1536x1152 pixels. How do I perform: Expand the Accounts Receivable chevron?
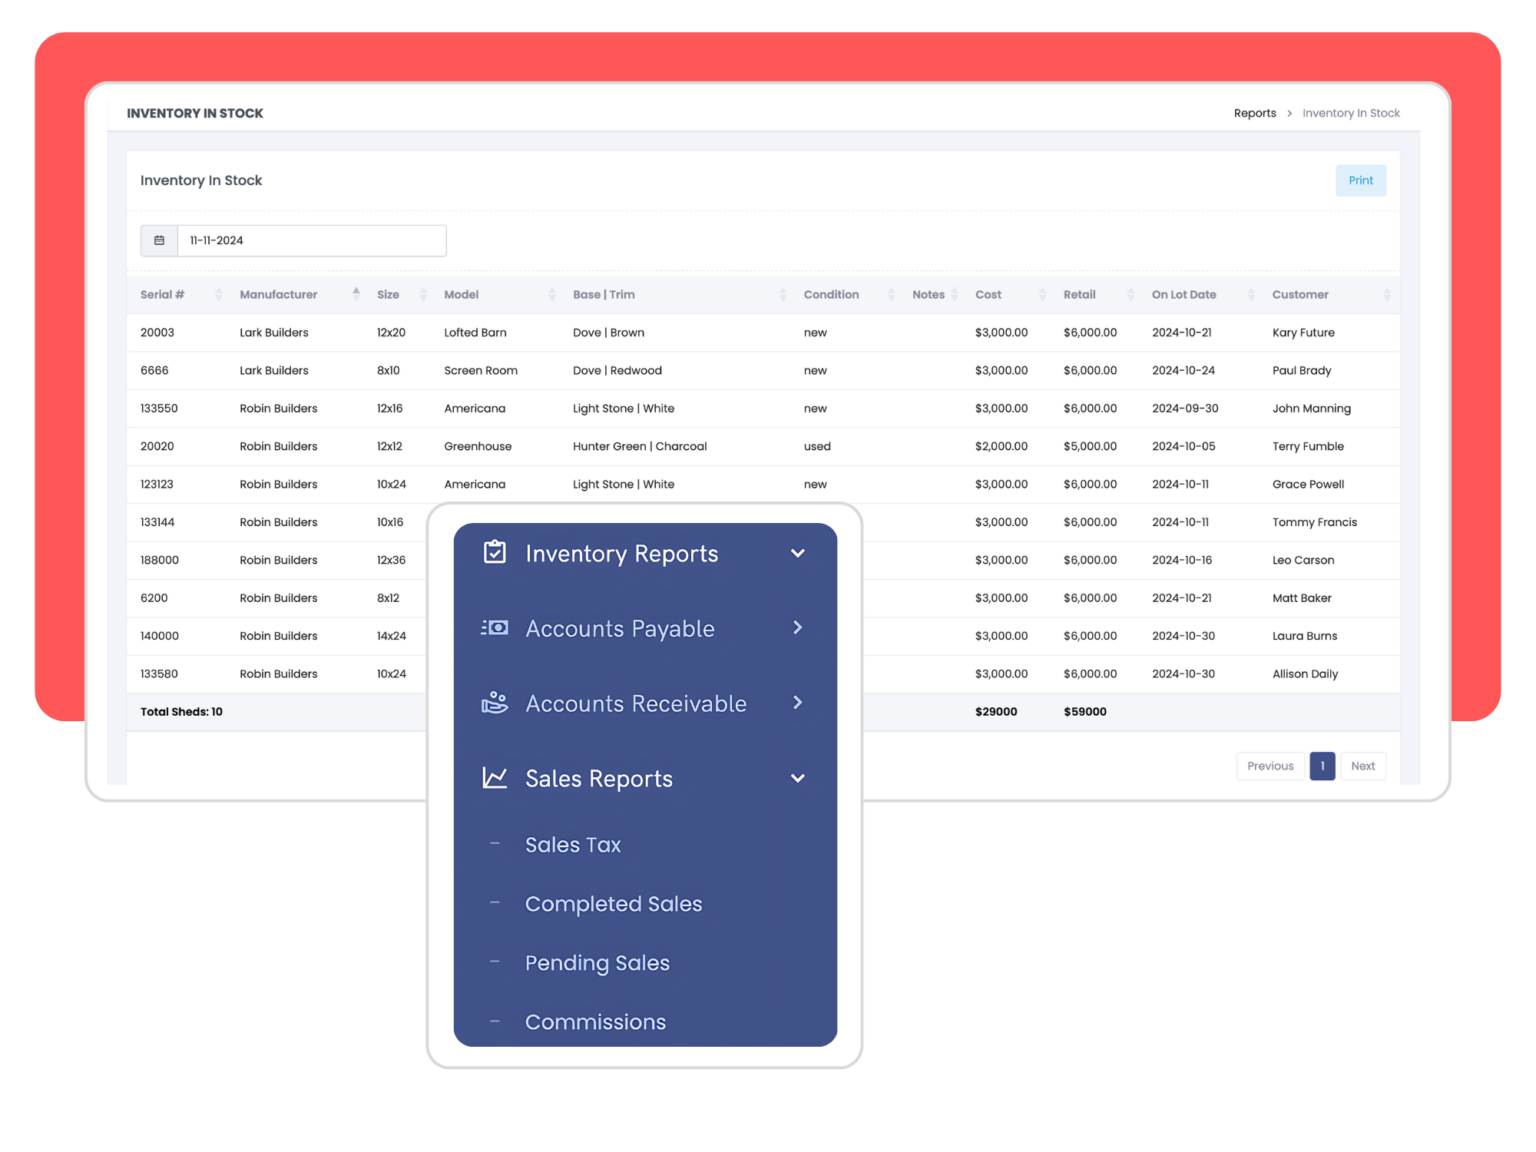click(798, 703)
